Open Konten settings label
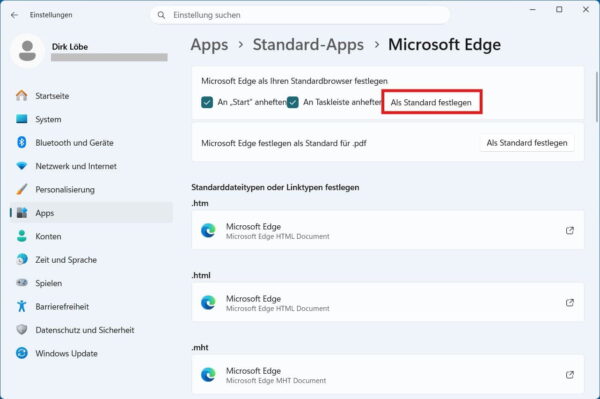Viewport: 600px width, 399px height. [48, 236]
